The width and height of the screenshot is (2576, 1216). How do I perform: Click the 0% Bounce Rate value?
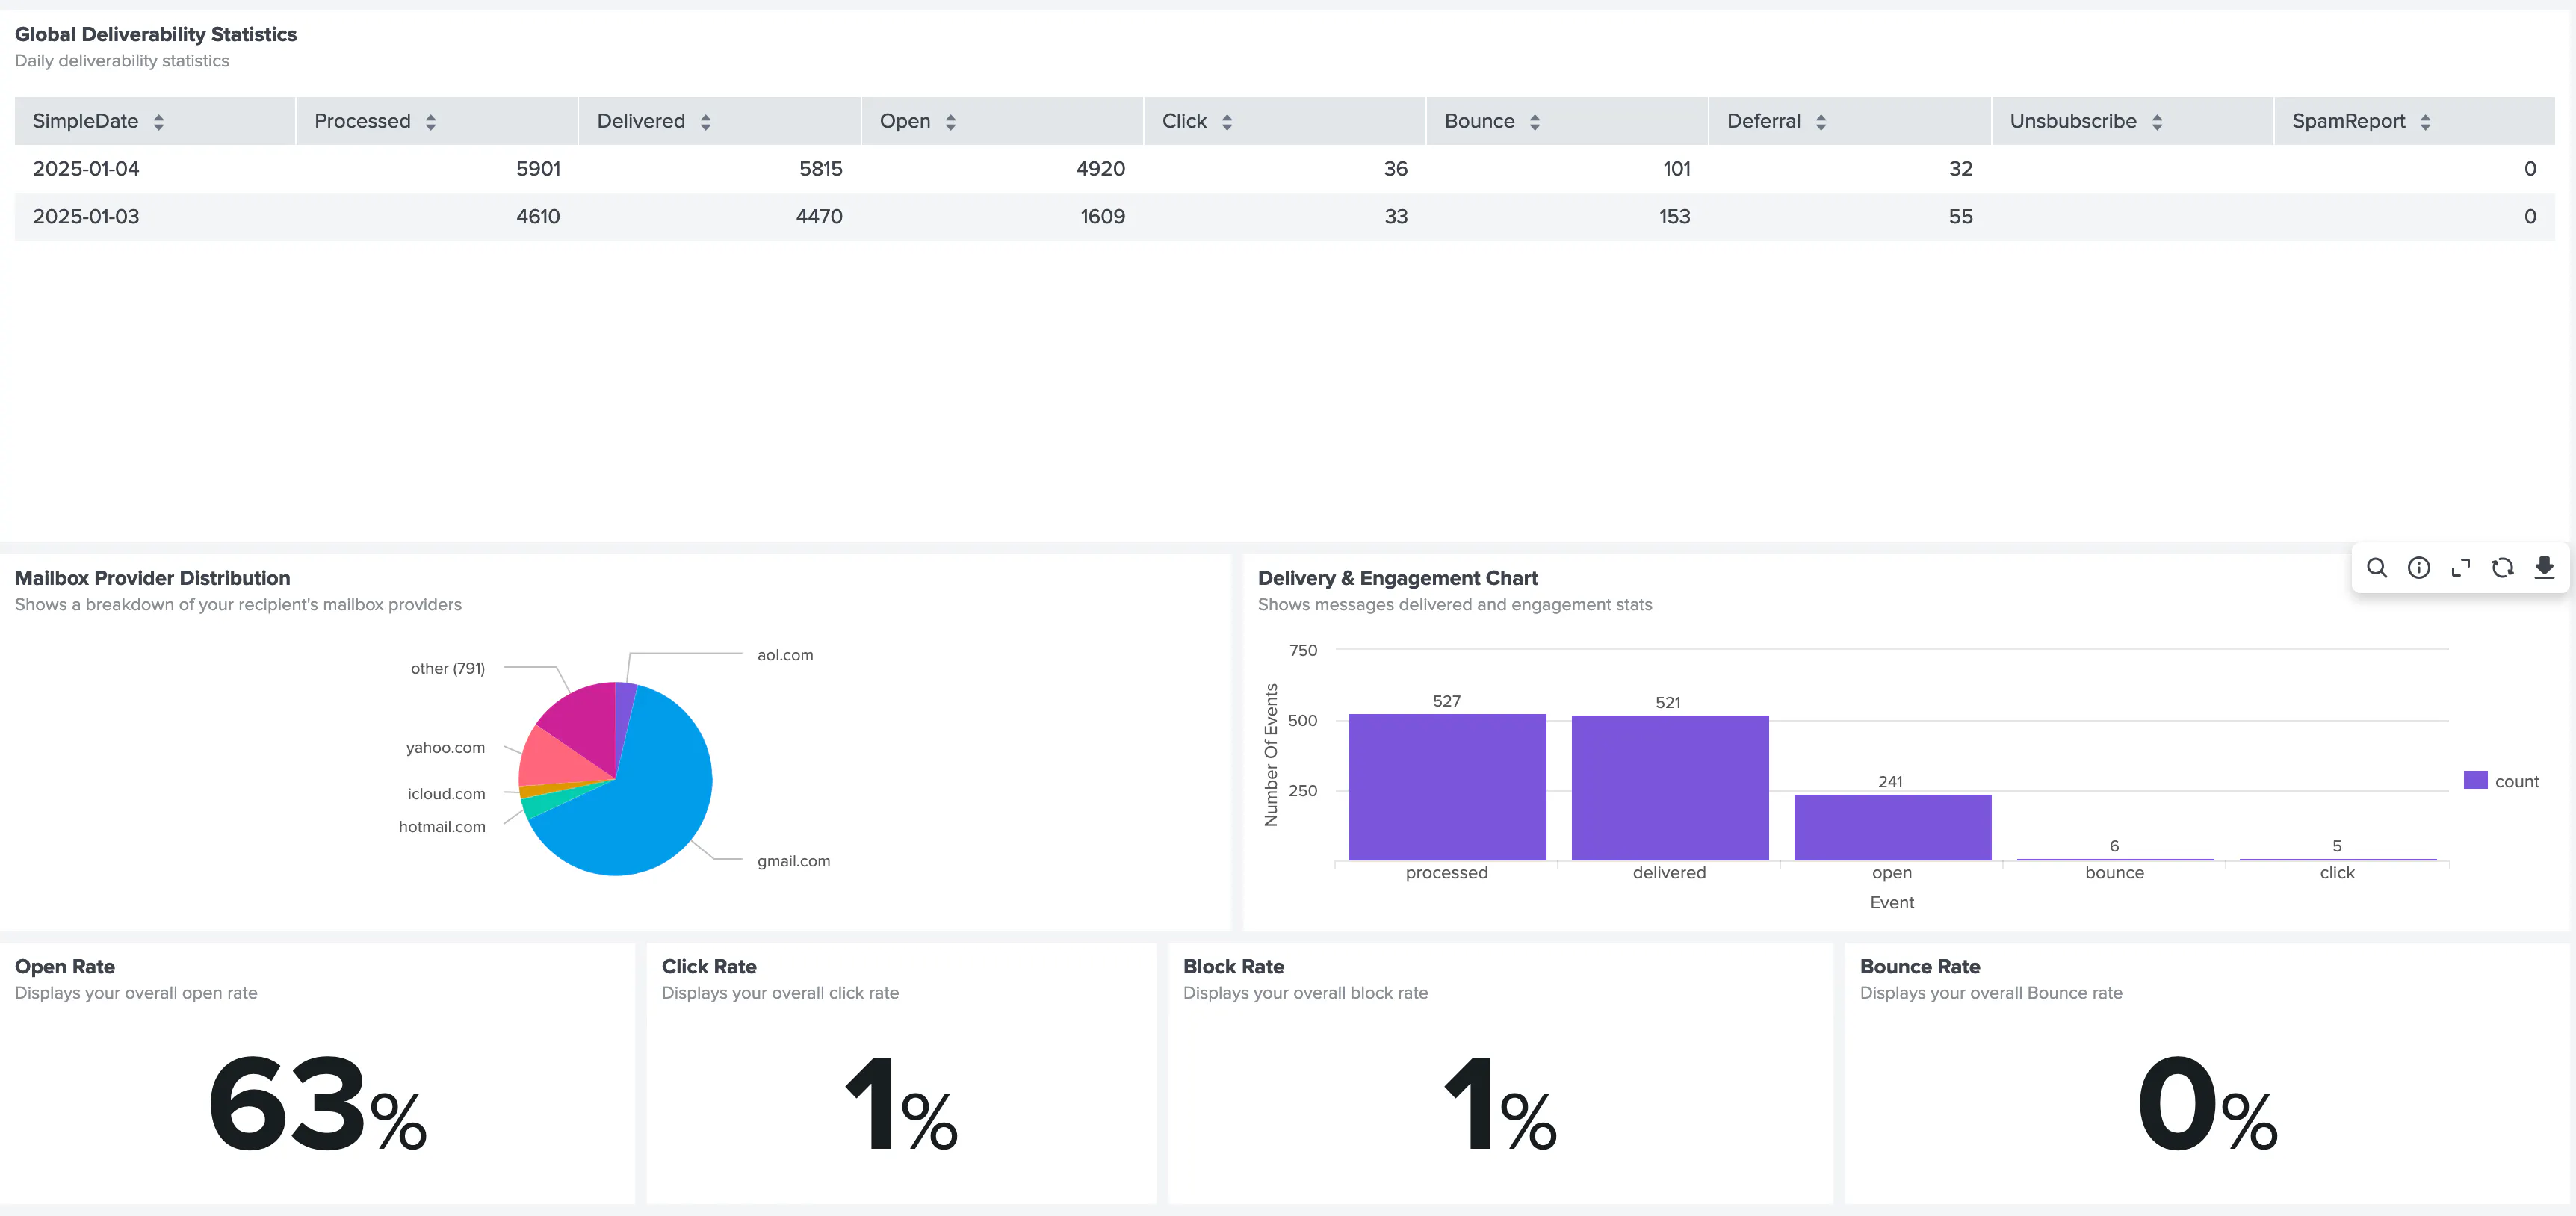tap(2207, 1104)
